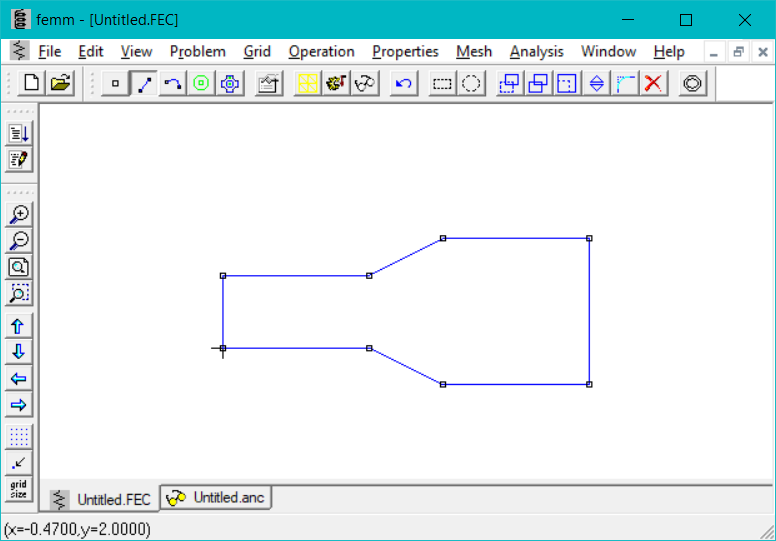The image size is (776, 541).
Task: Click the femm title bar app icon
Action: [21, 20]
